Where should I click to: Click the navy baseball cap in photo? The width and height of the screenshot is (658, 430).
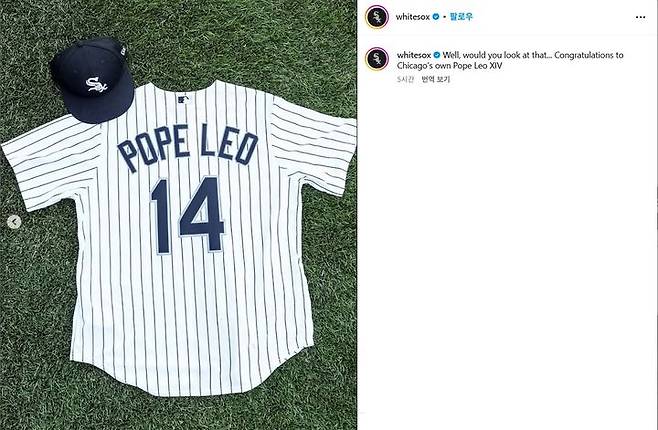[93, 81]
